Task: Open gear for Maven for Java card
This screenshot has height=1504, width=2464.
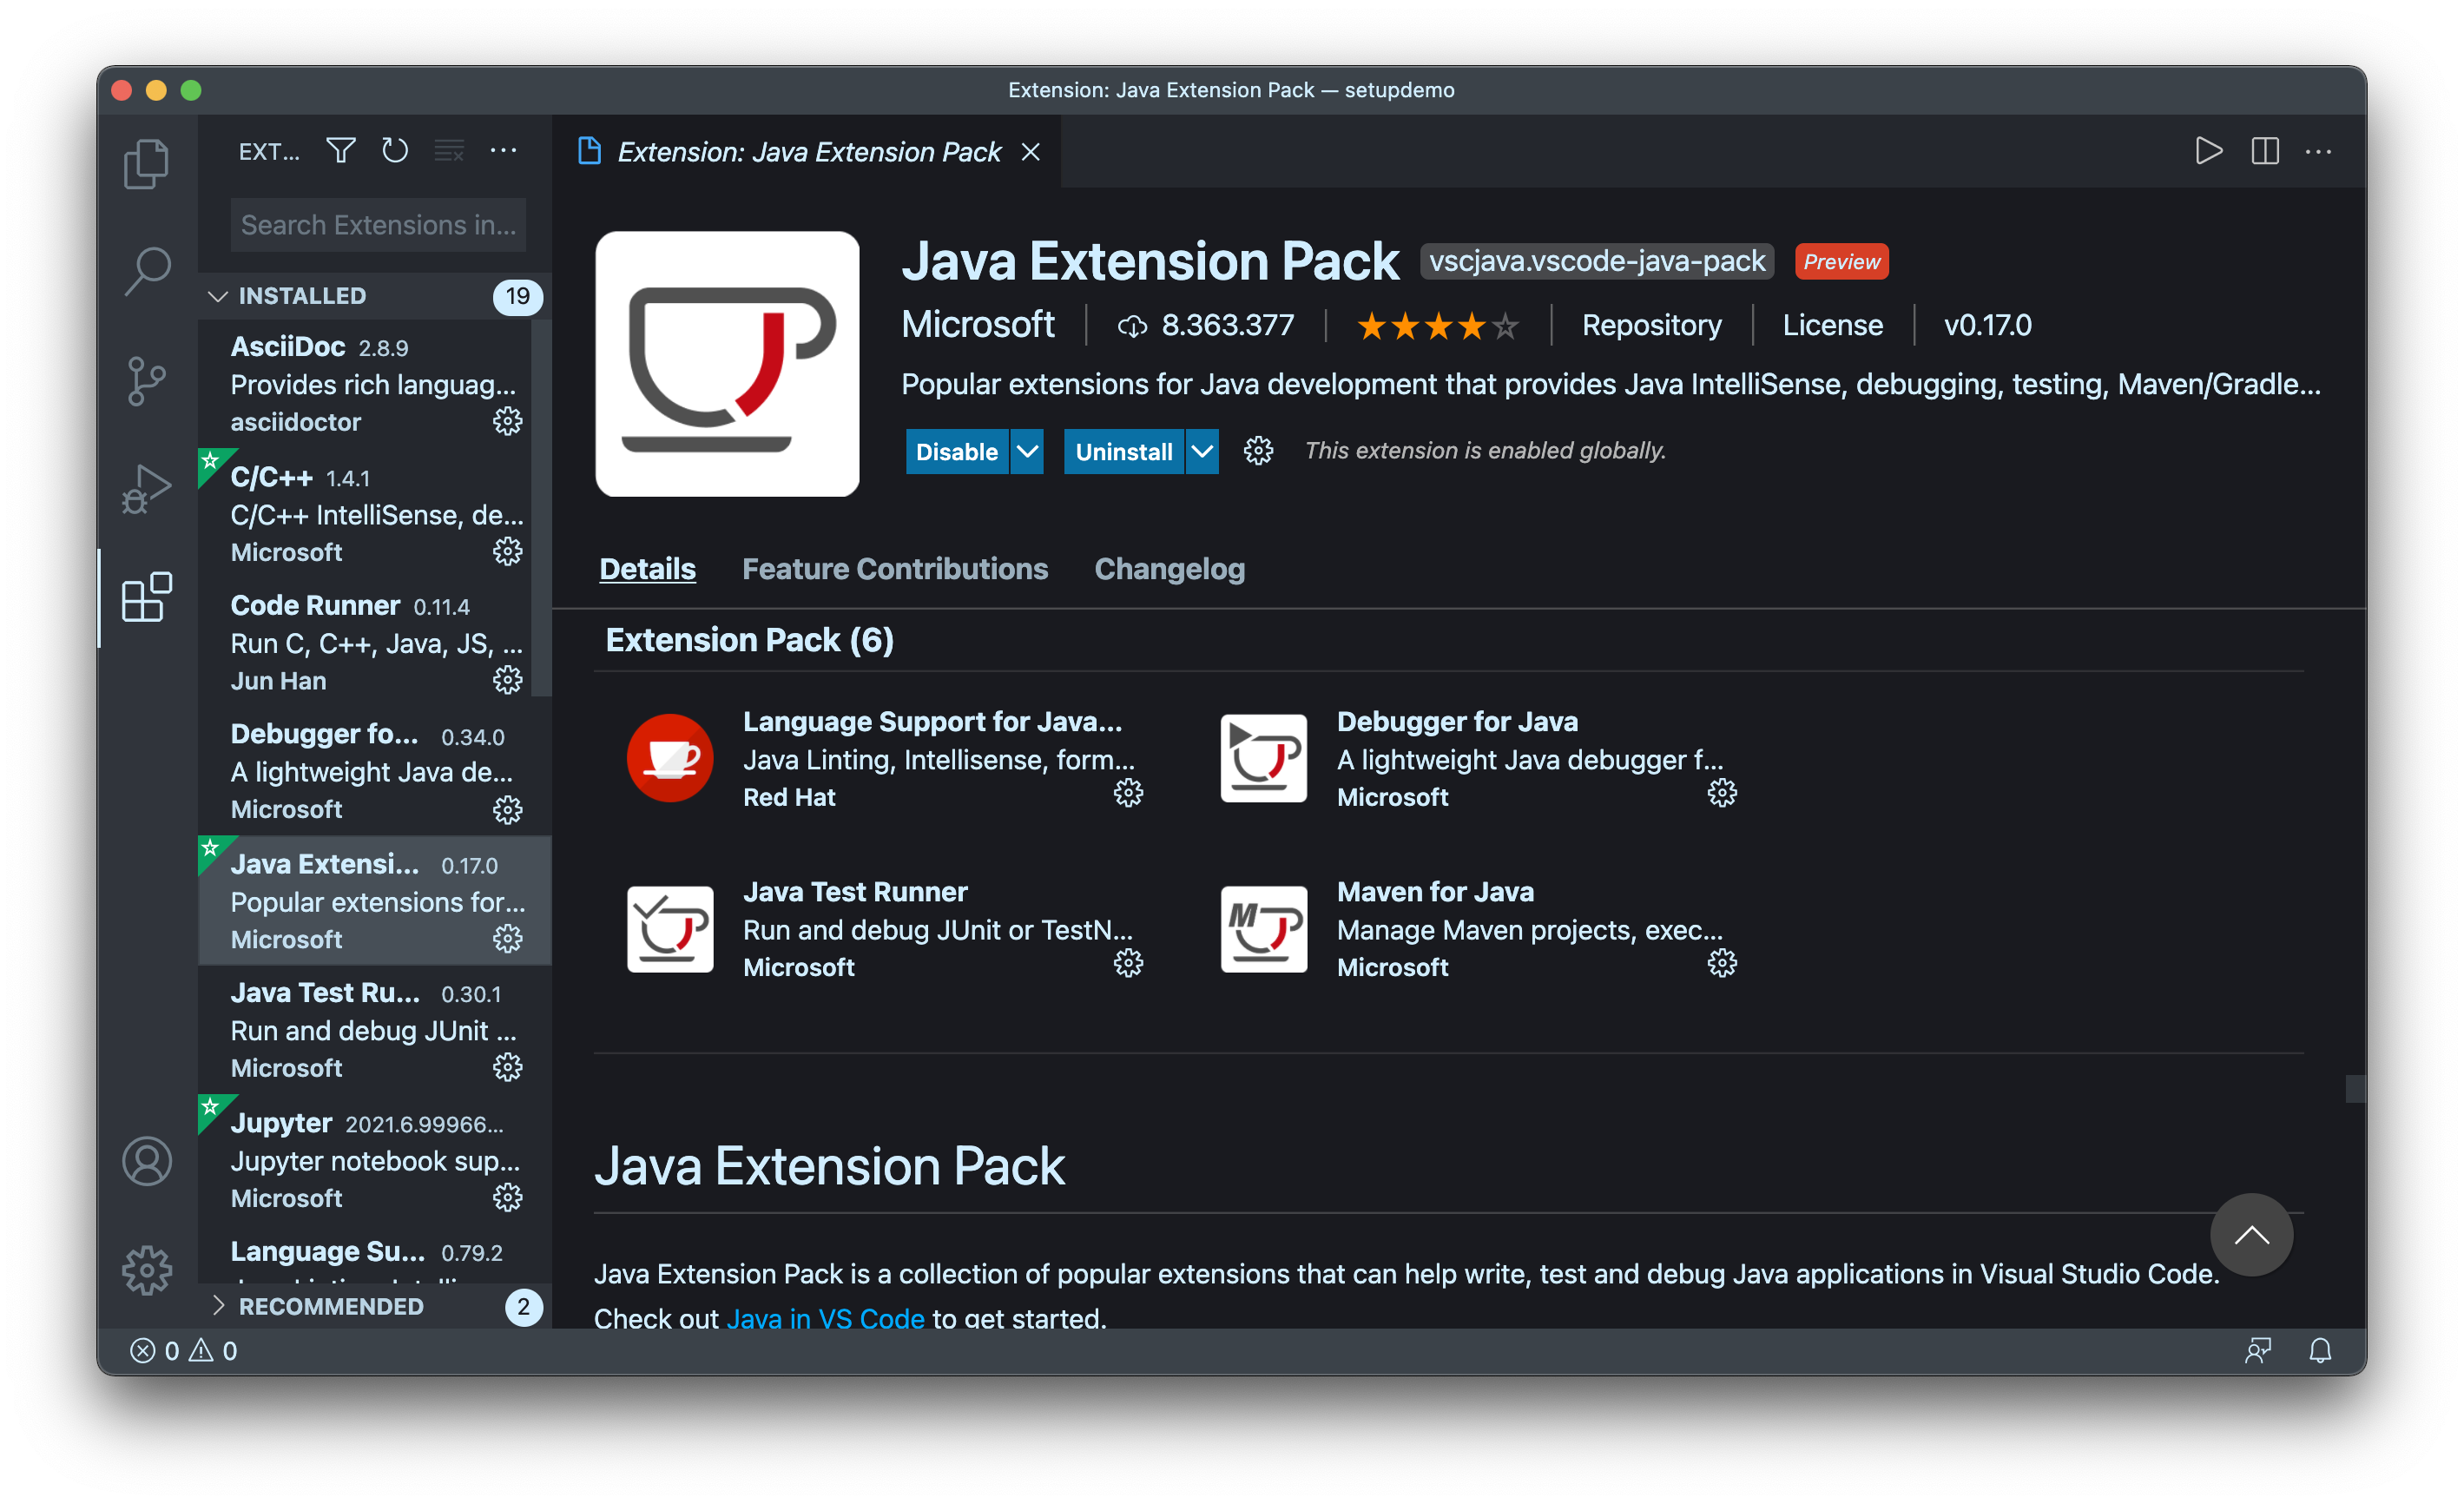Action: tap(1722, 963)
